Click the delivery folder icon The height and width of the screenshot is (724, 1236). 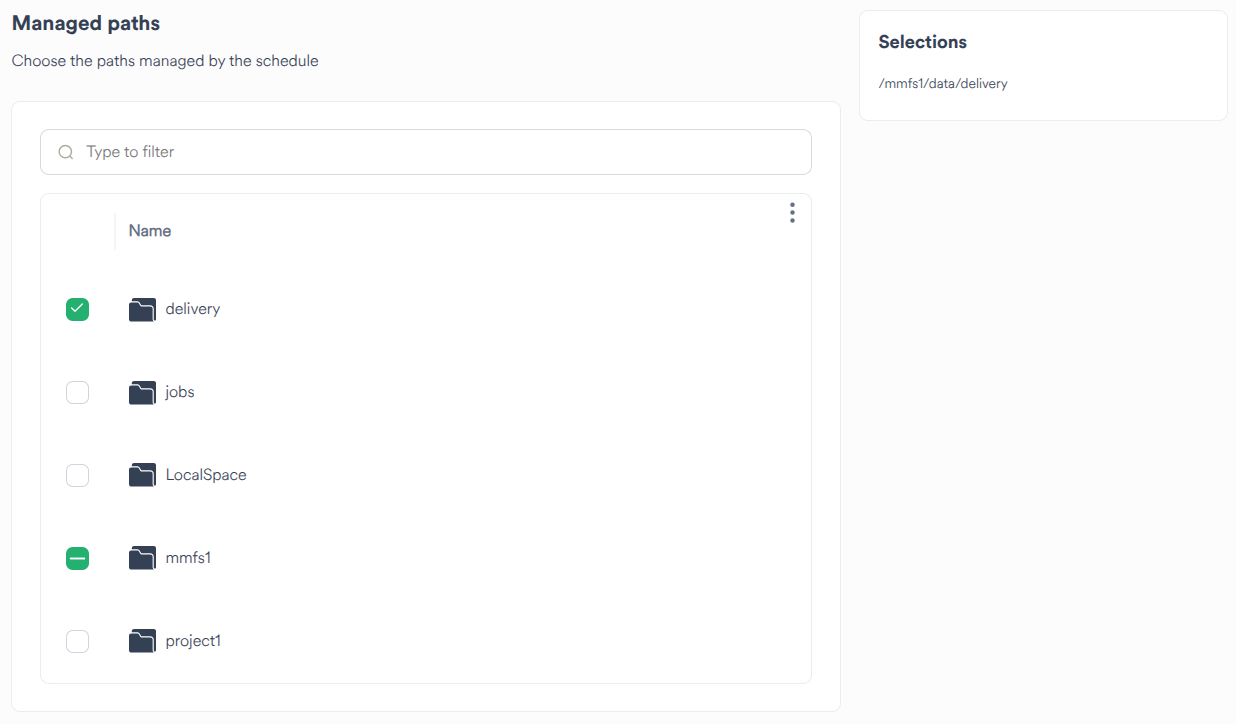click(142, 309)
